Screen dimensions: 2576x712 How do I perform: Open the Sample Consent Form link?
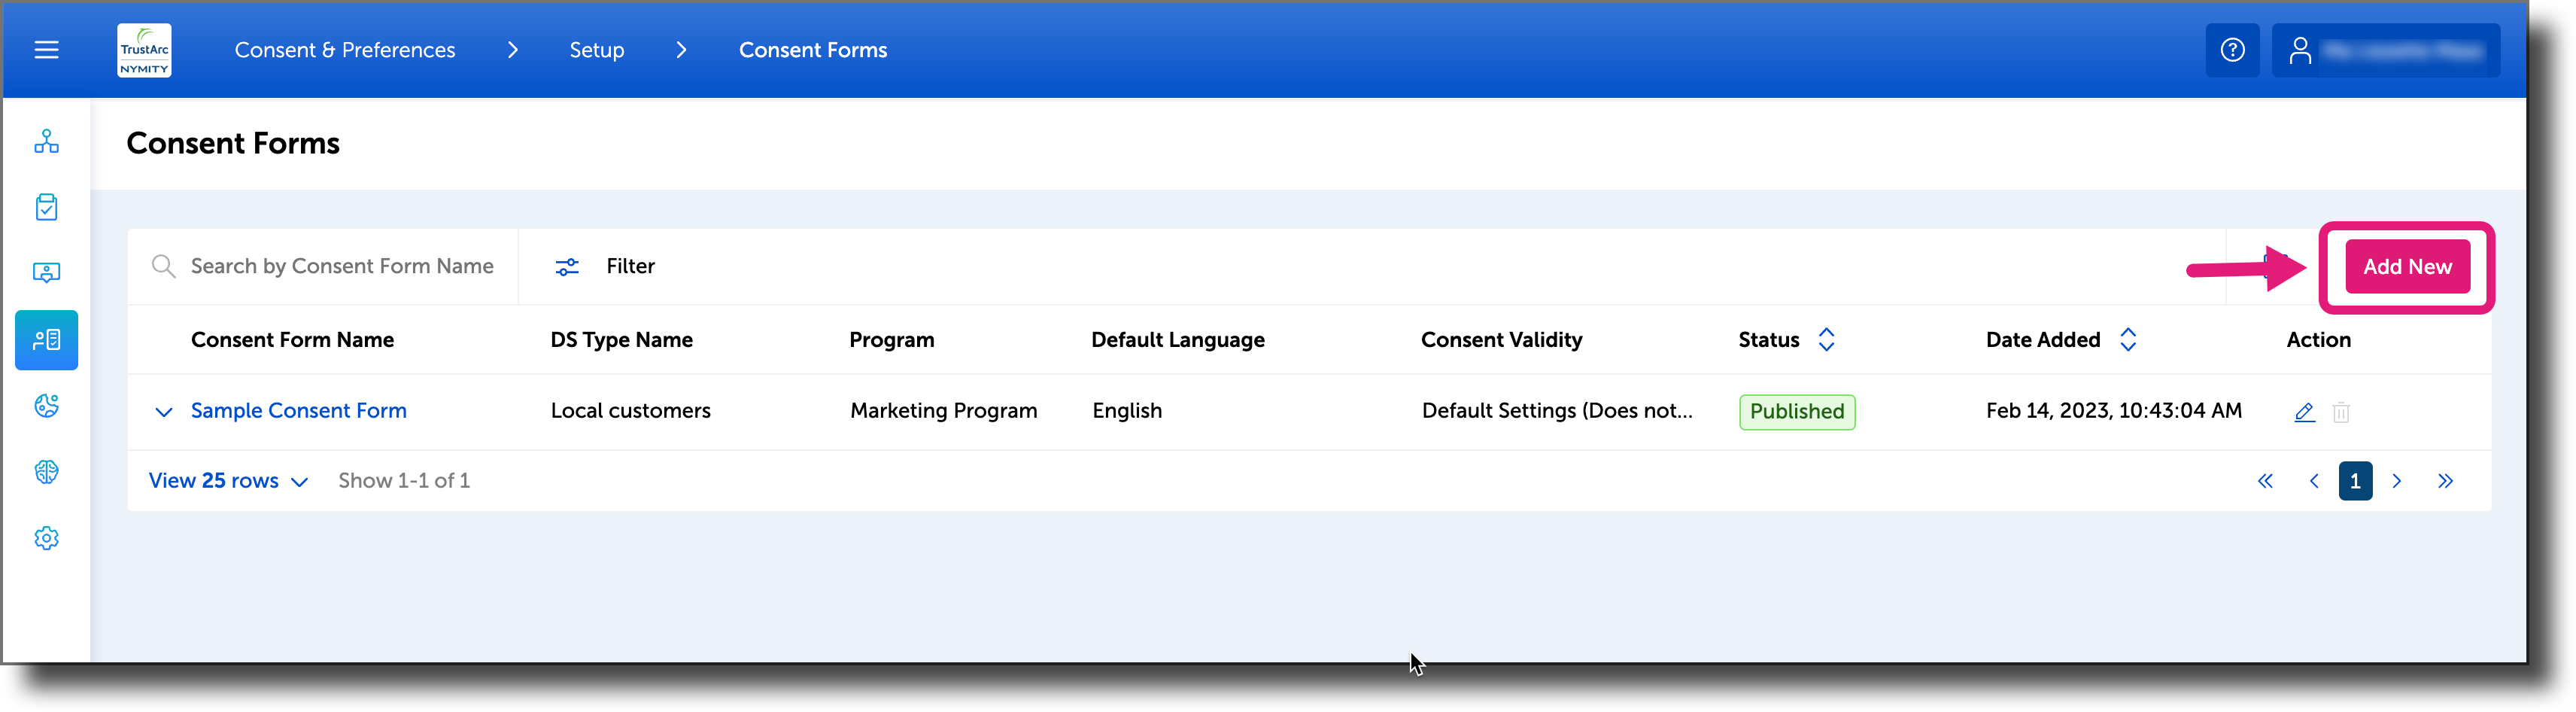pyautogui.click(x=297, y=410)
